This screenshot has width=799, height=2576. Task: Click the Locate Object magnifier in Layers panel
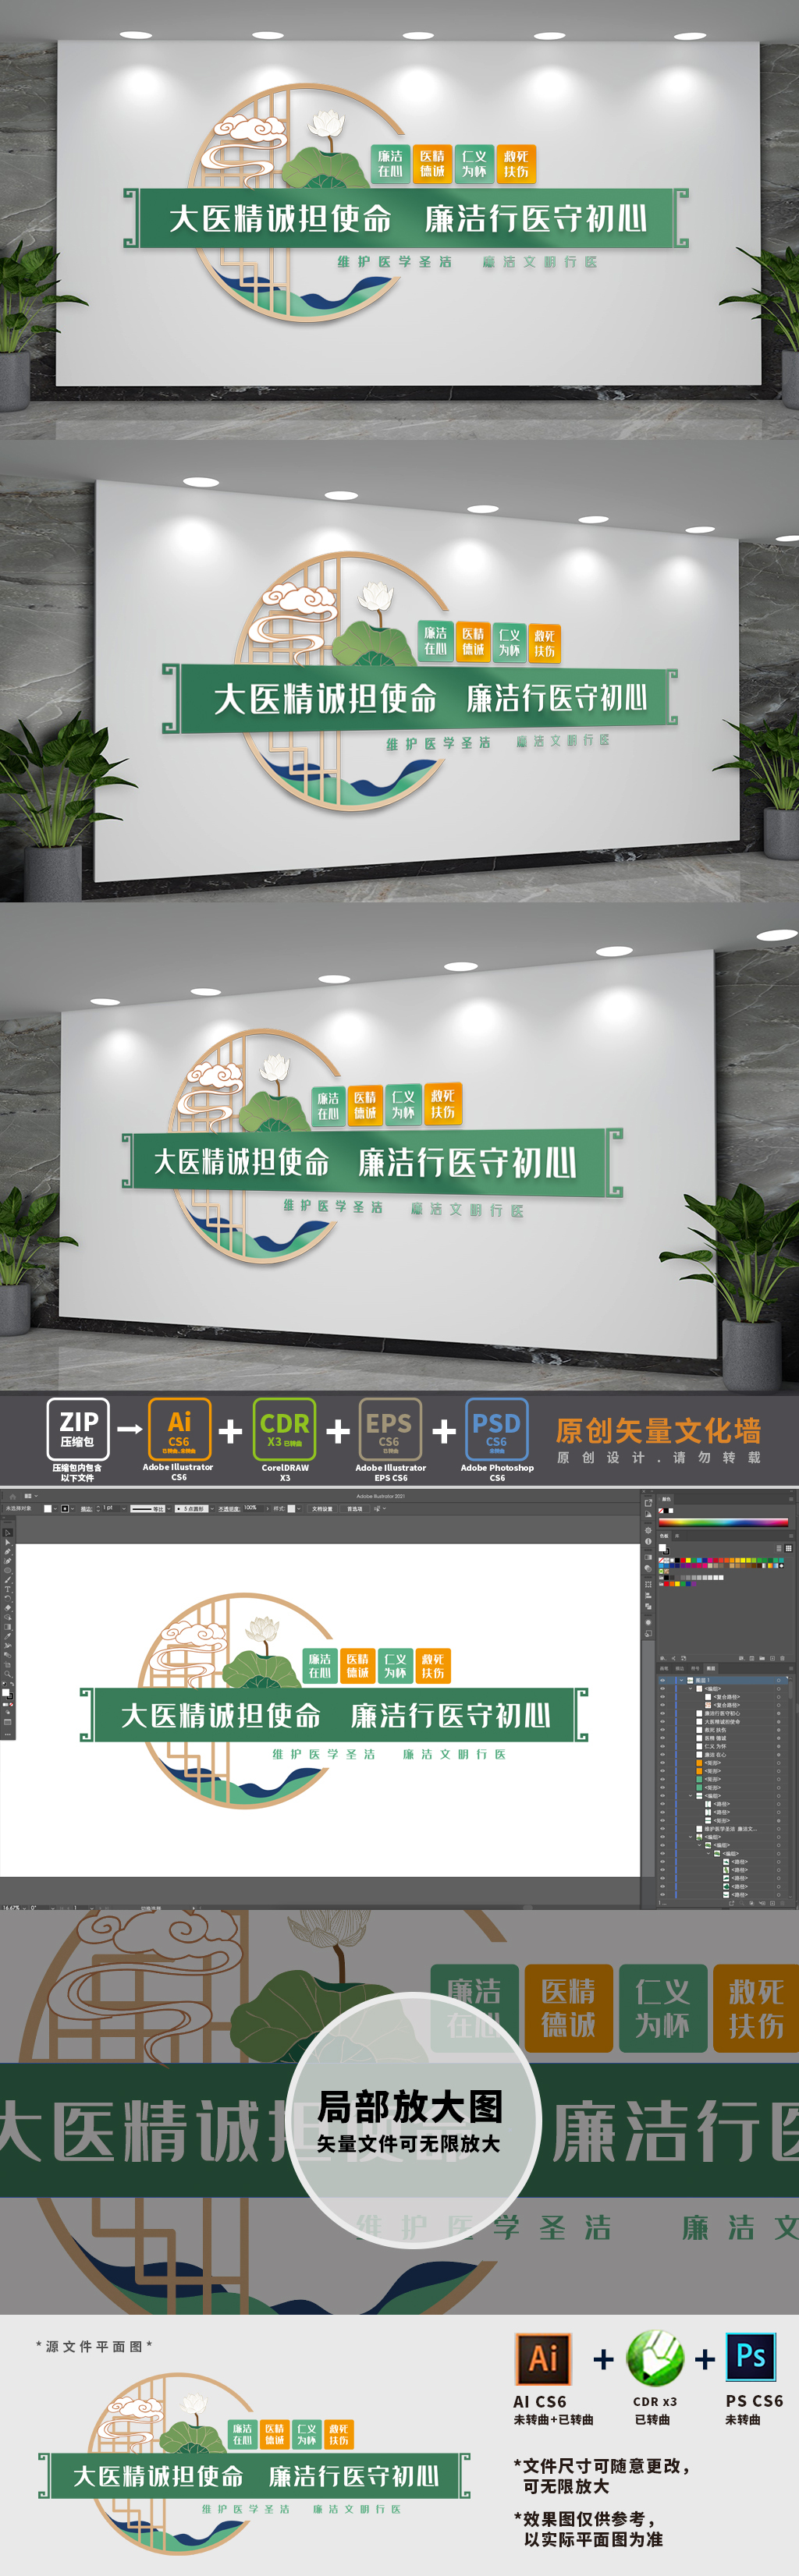coord(742,1903)
